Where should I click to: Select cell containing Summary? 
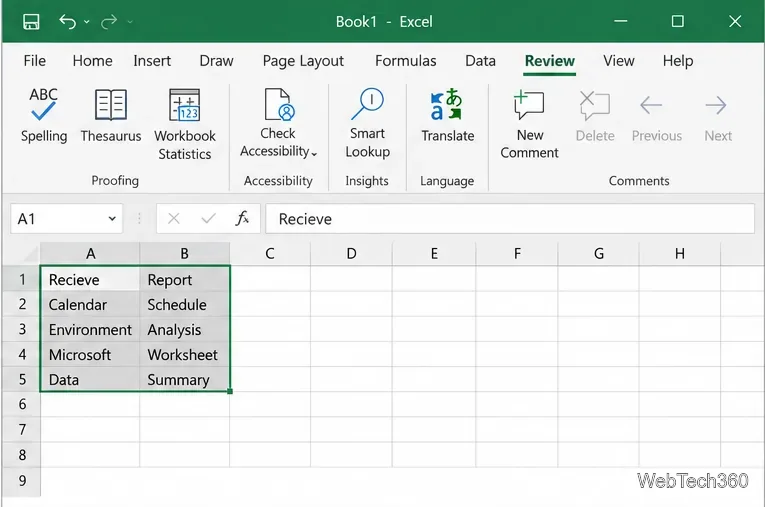pos(184,379)
